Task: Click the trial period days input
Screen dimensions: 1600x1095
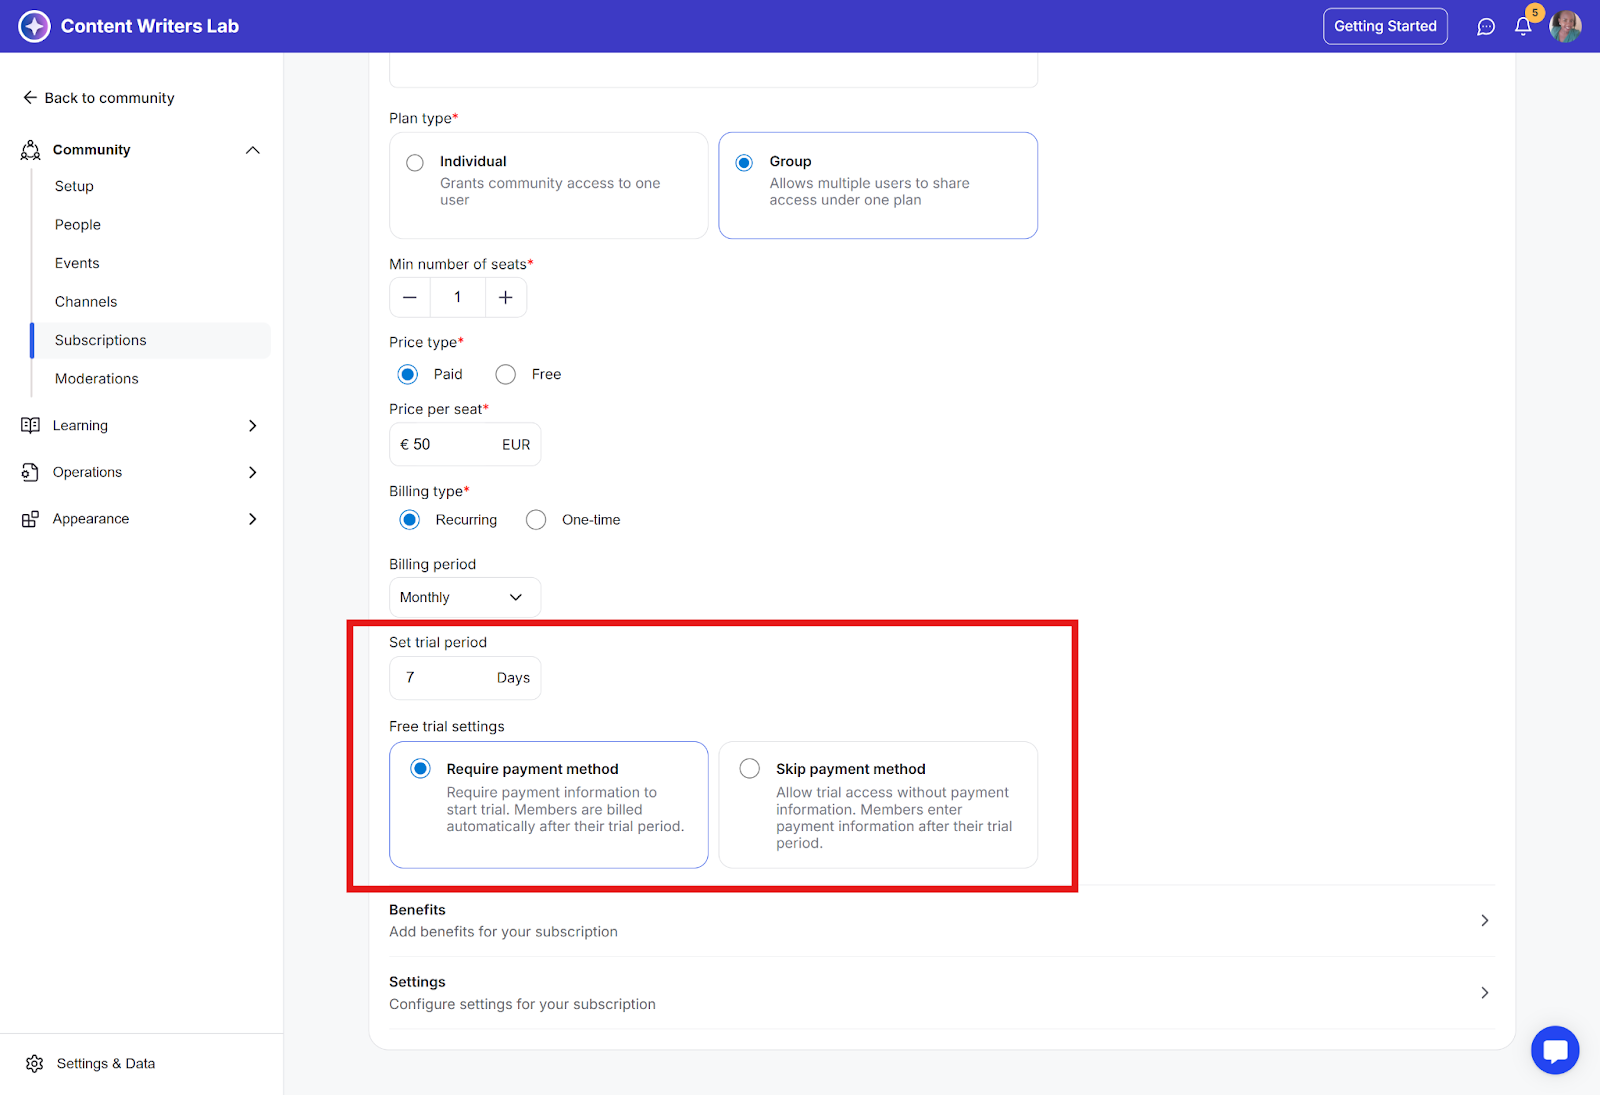Action: [465, 678]
